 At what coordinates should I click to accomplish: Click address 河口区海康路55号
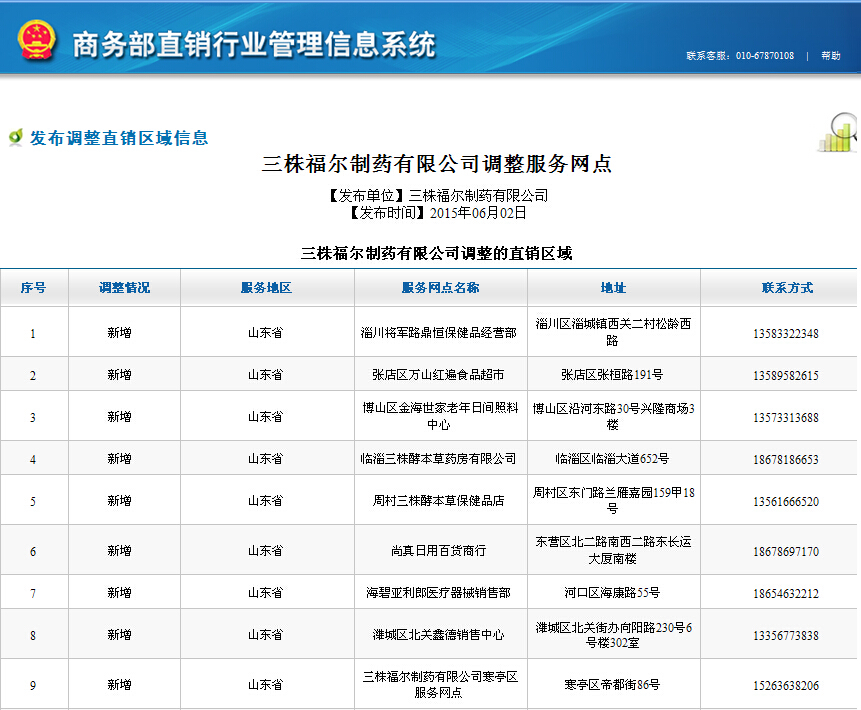click(x=612, y=593)
